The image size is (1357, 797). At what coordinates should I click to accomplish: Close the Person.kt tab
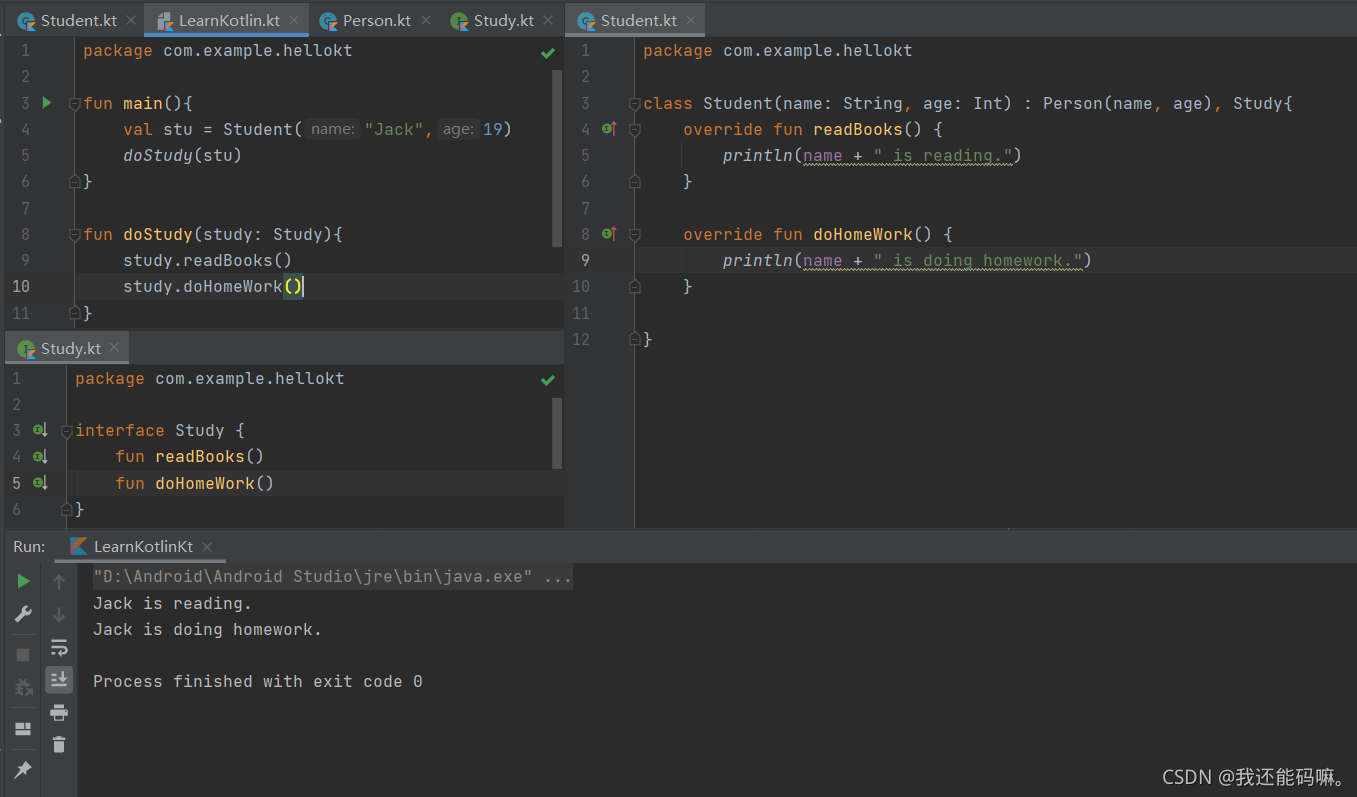[425, 20]
